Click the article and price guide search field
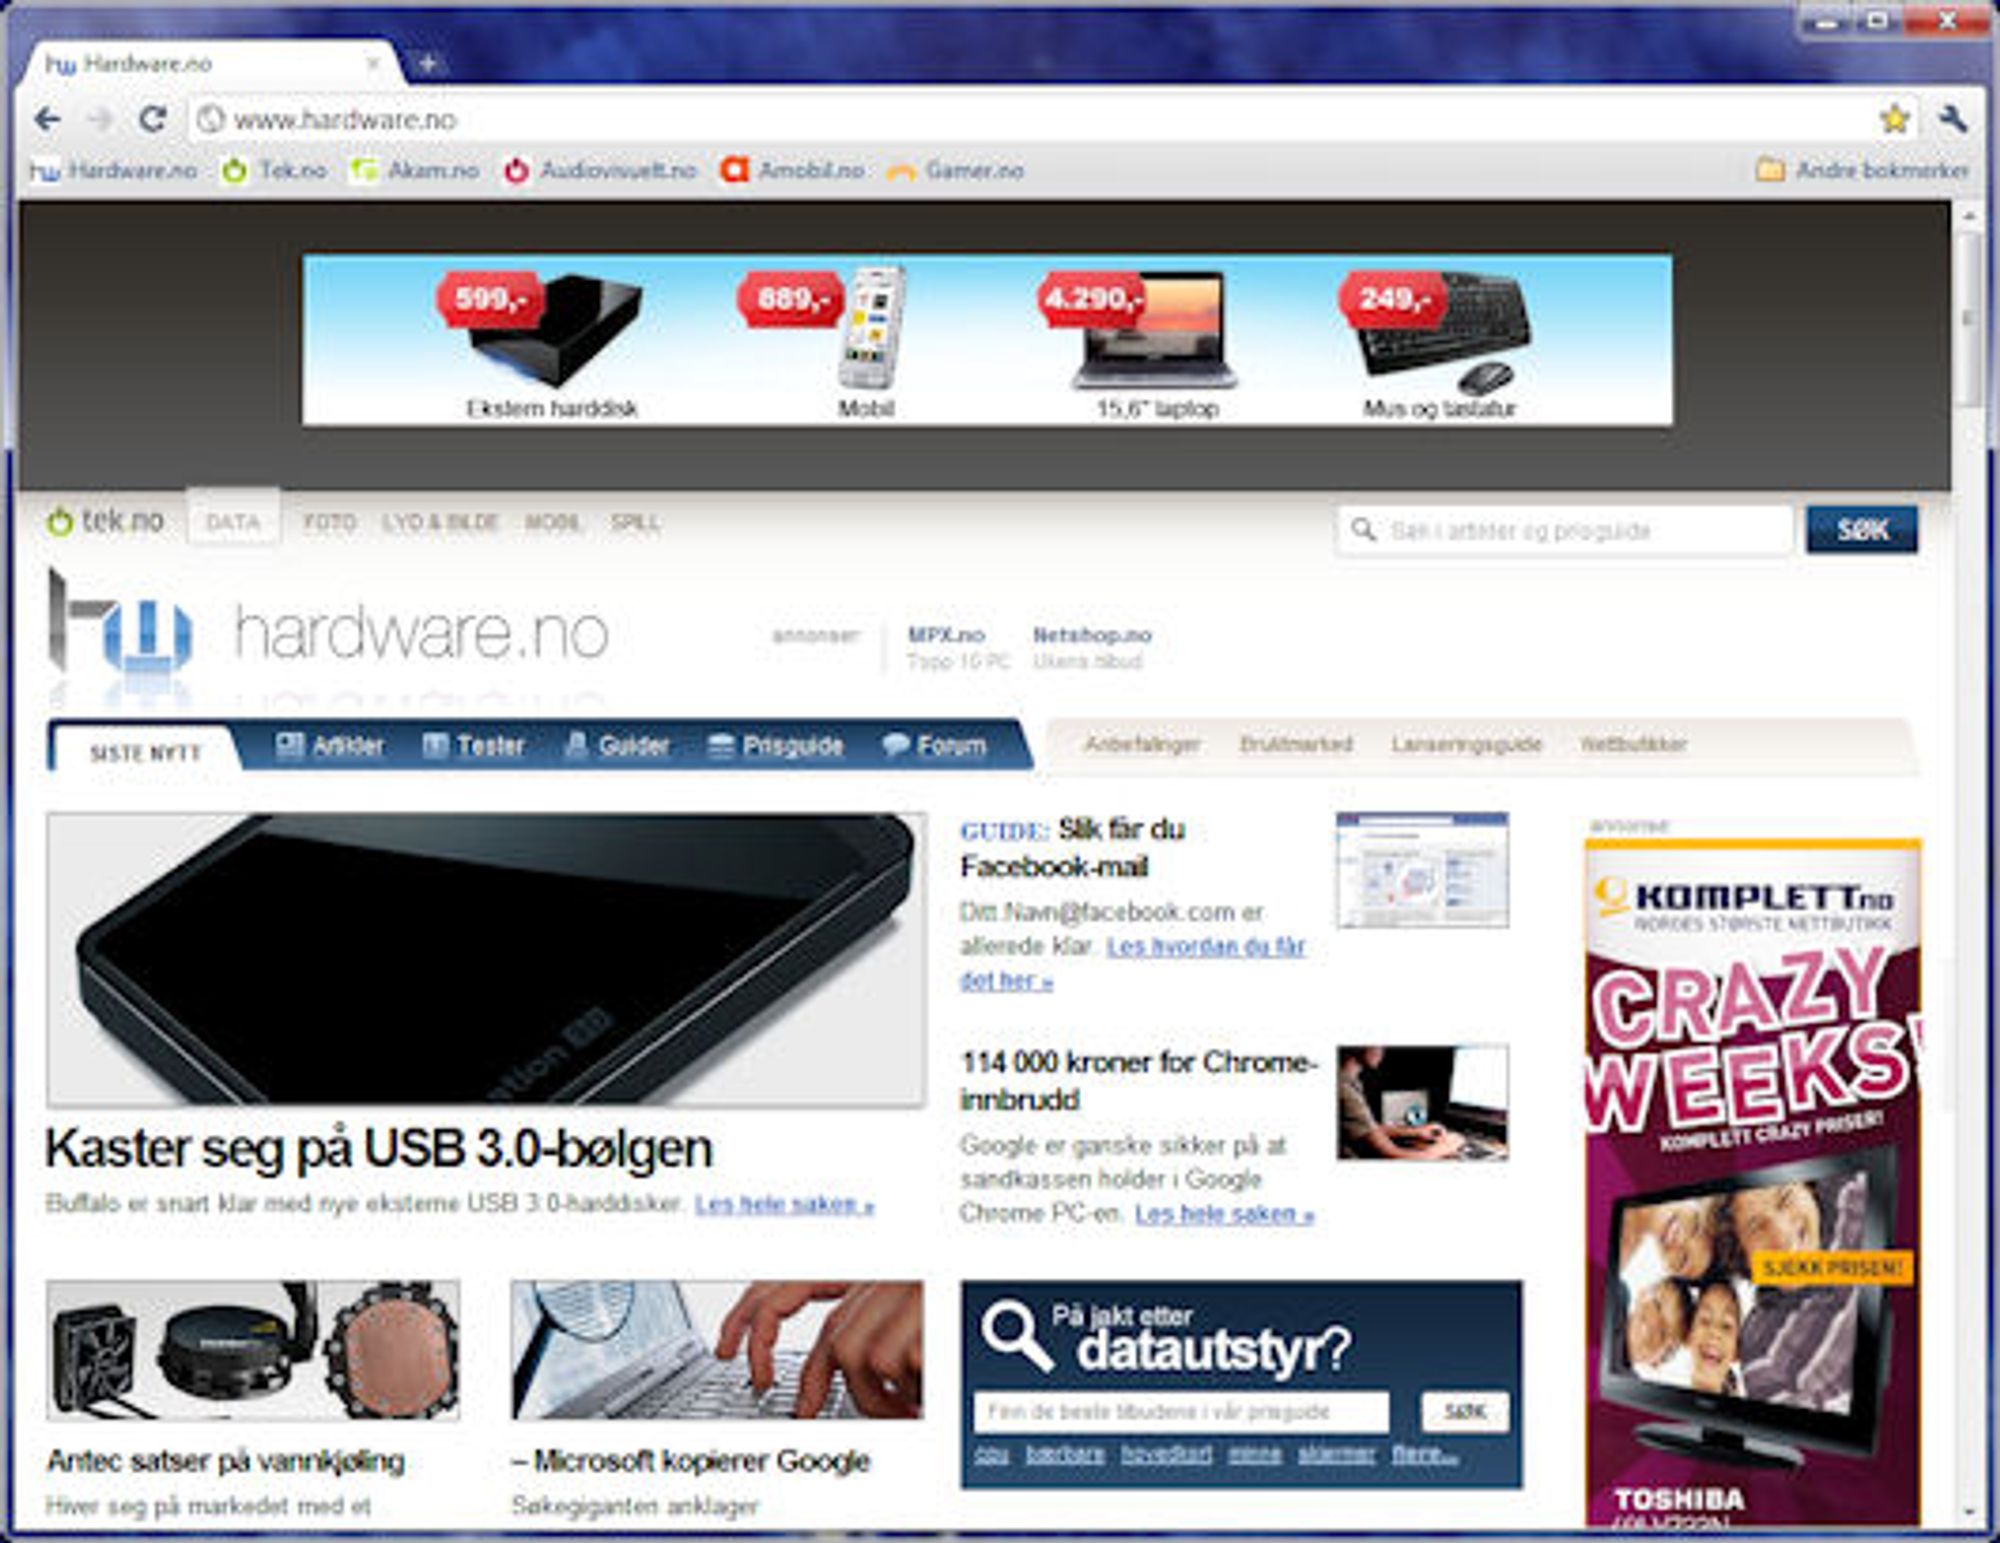Screen dimensions: 2000x1543 coord(1565,530)
